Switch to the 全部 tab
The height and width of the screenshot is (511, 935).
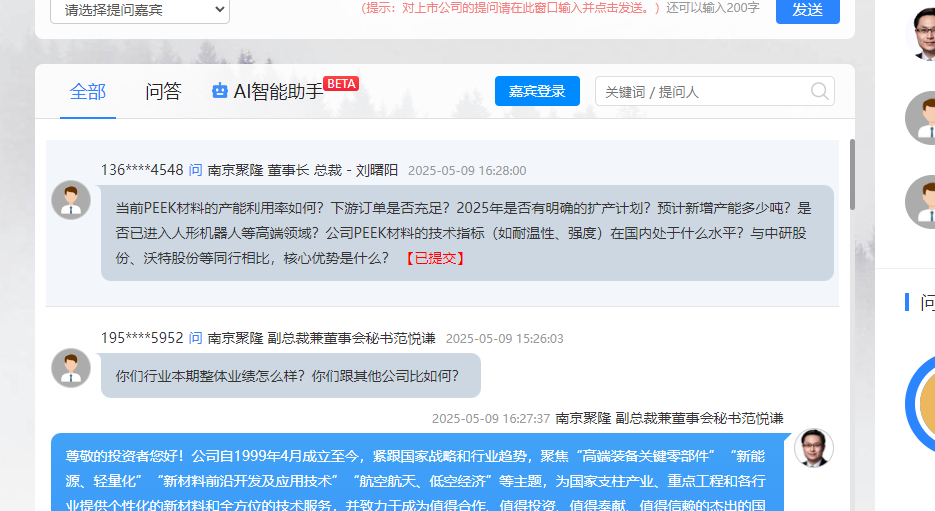[88, 92]
